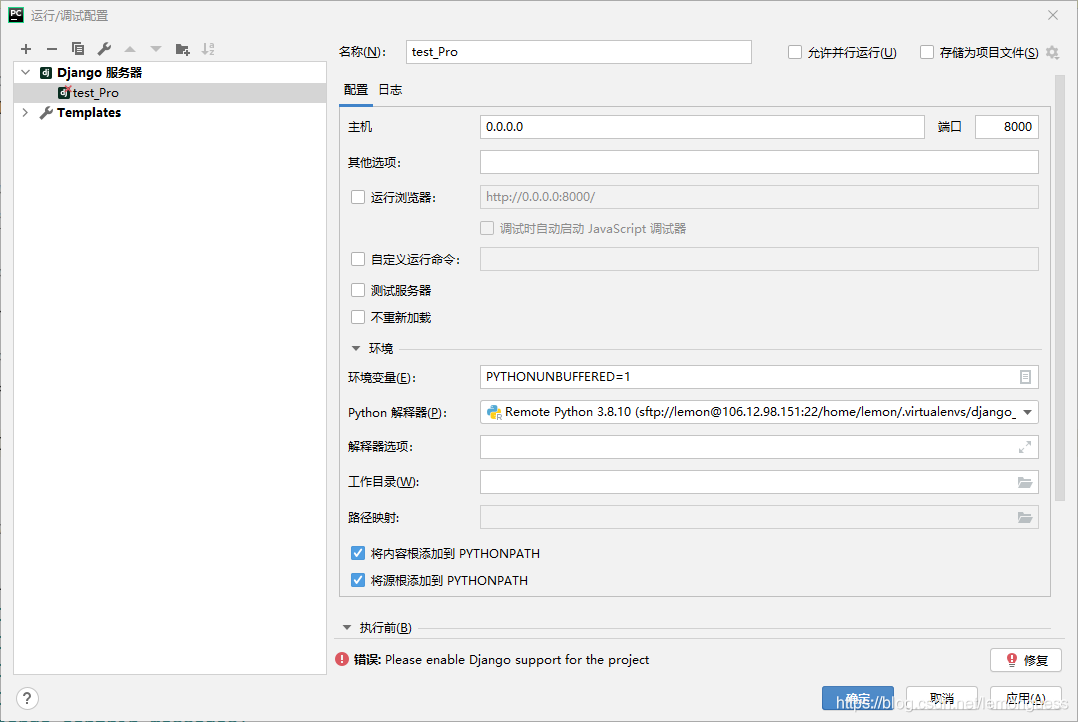Open the gear settings next to 存储为项目文件

point(1052,52)
